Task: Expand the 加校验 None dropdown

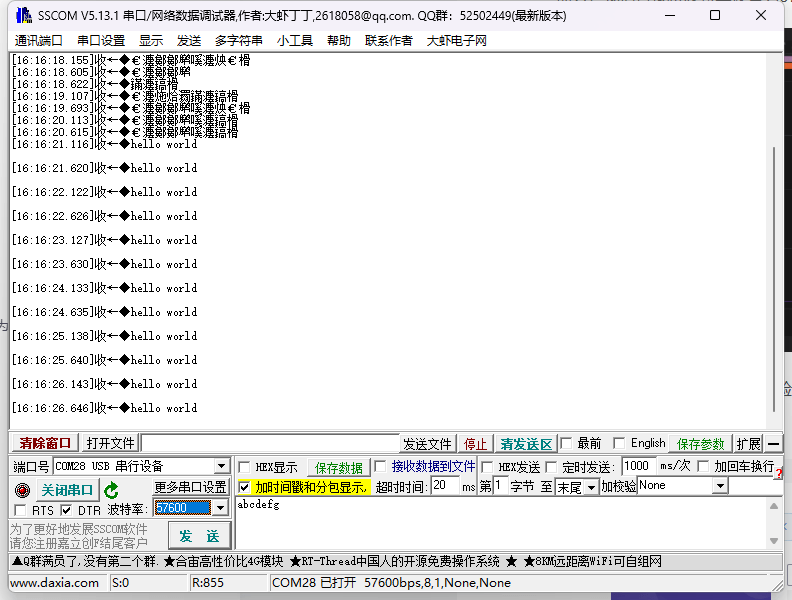Action: click(720, 486)
